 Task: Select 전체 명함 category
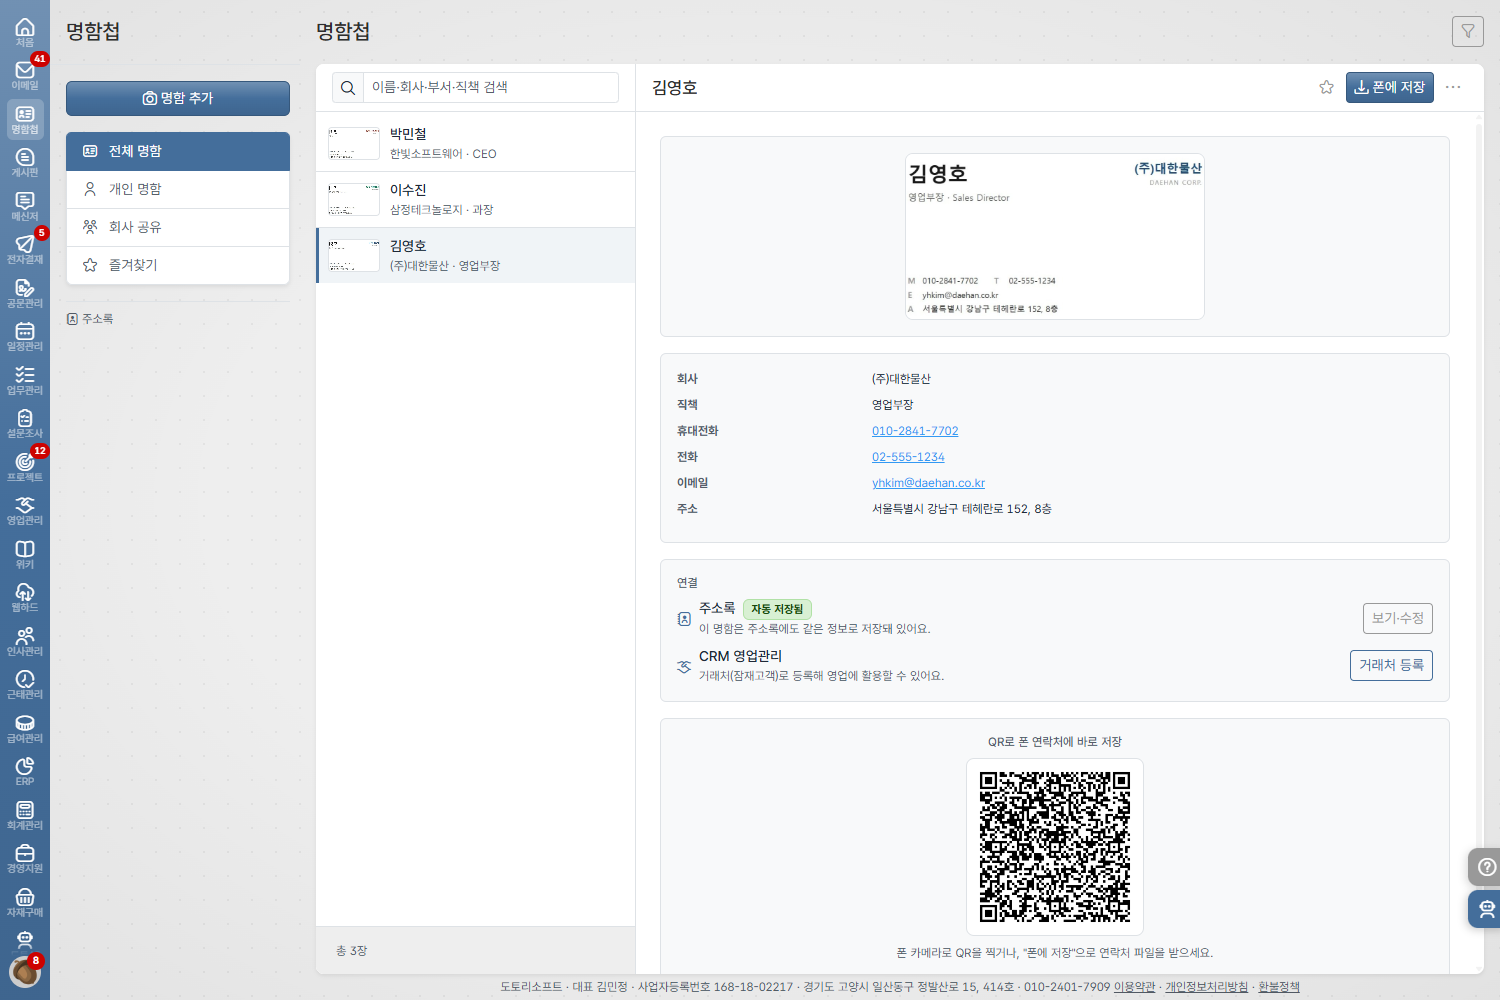pyautogui.click(x=178, y=151)
